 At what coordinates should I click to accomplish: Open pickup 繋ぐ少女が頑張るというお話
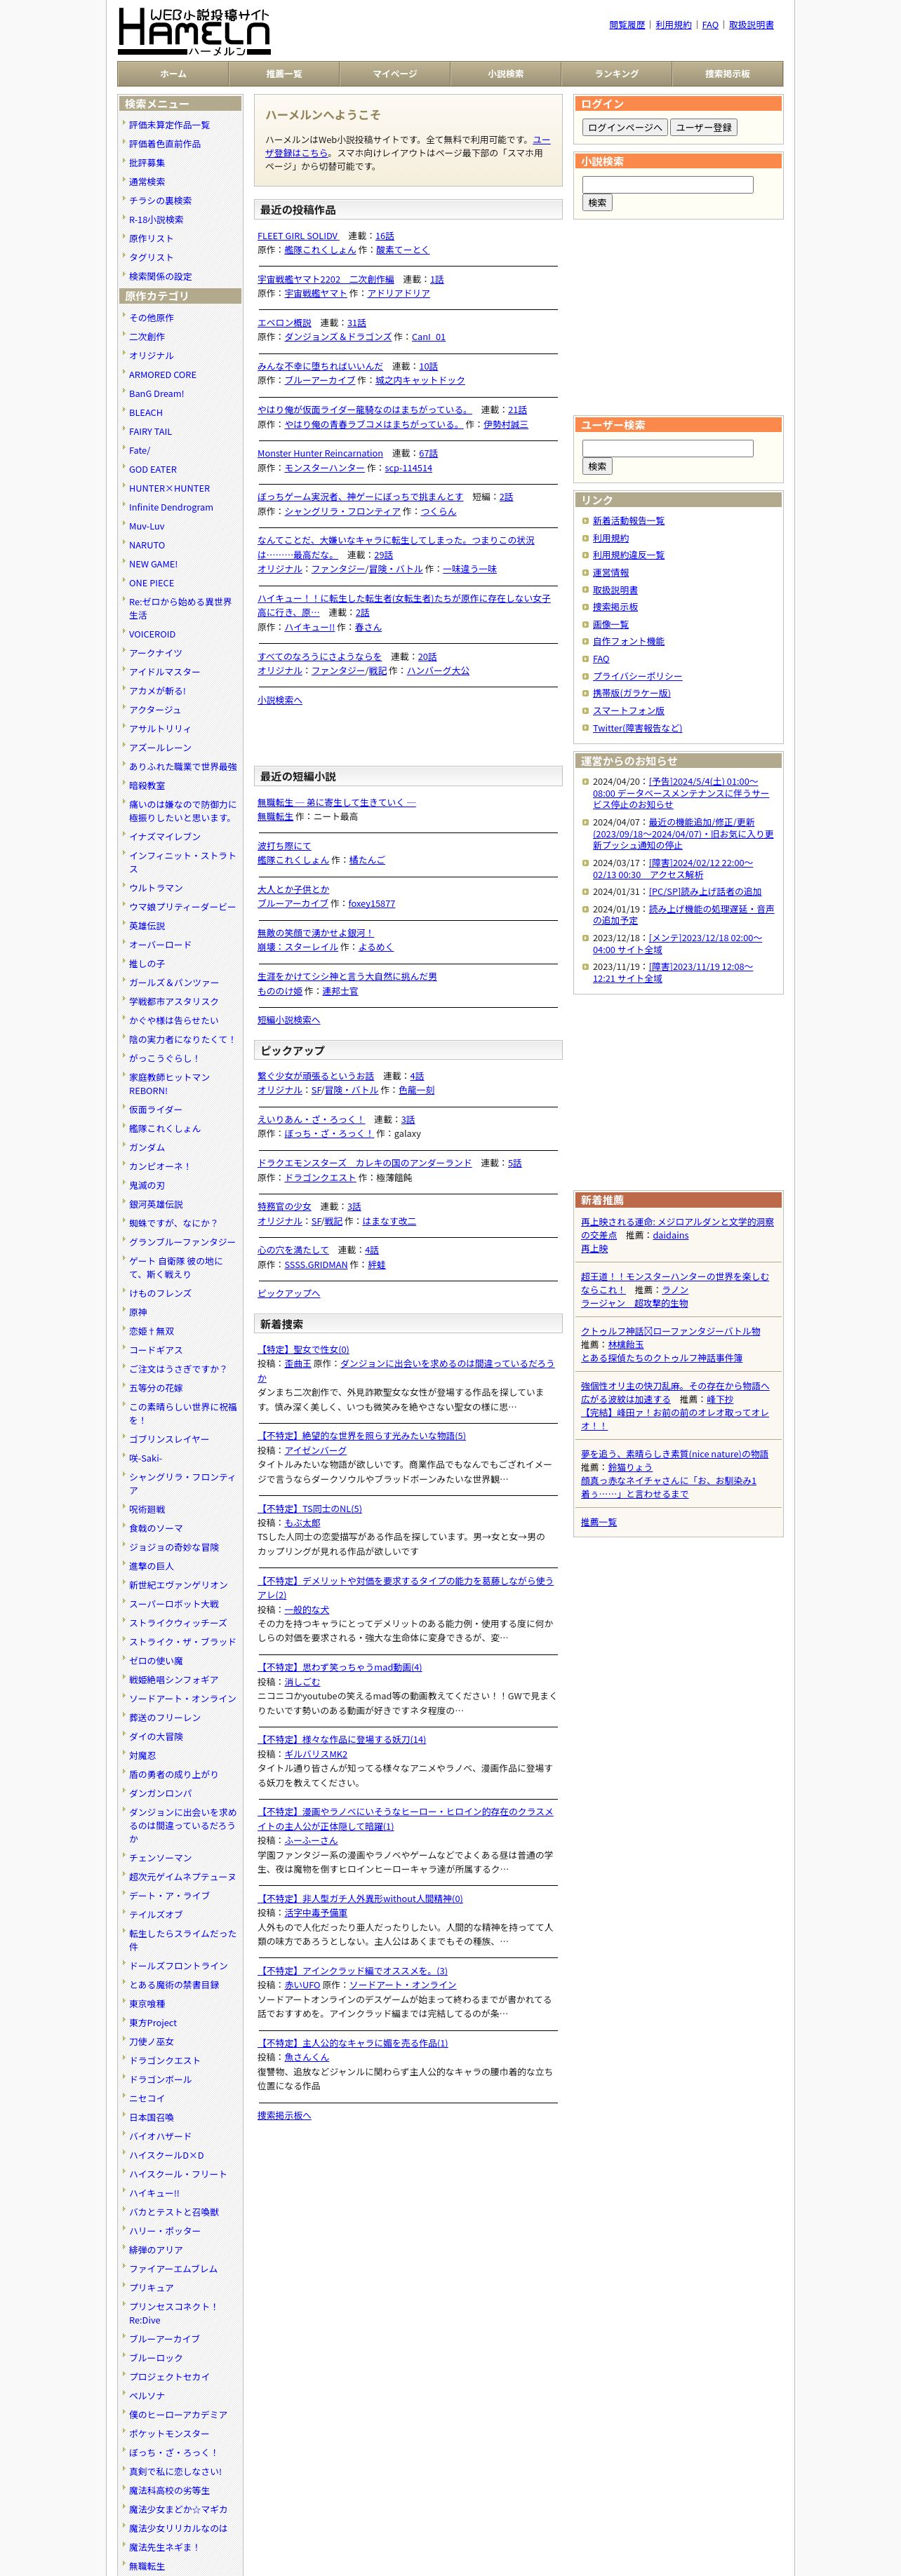coord(316,1077)
